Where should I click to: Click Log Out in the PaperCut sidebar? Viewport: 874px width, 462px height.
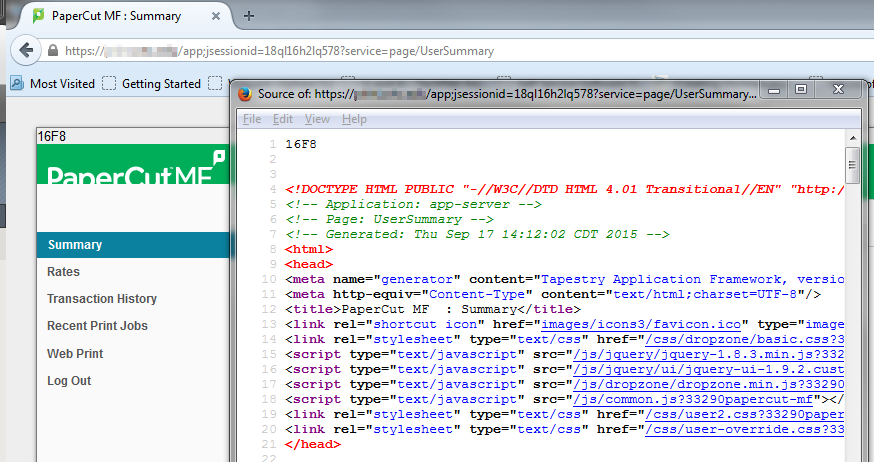(x=69, y=381)
